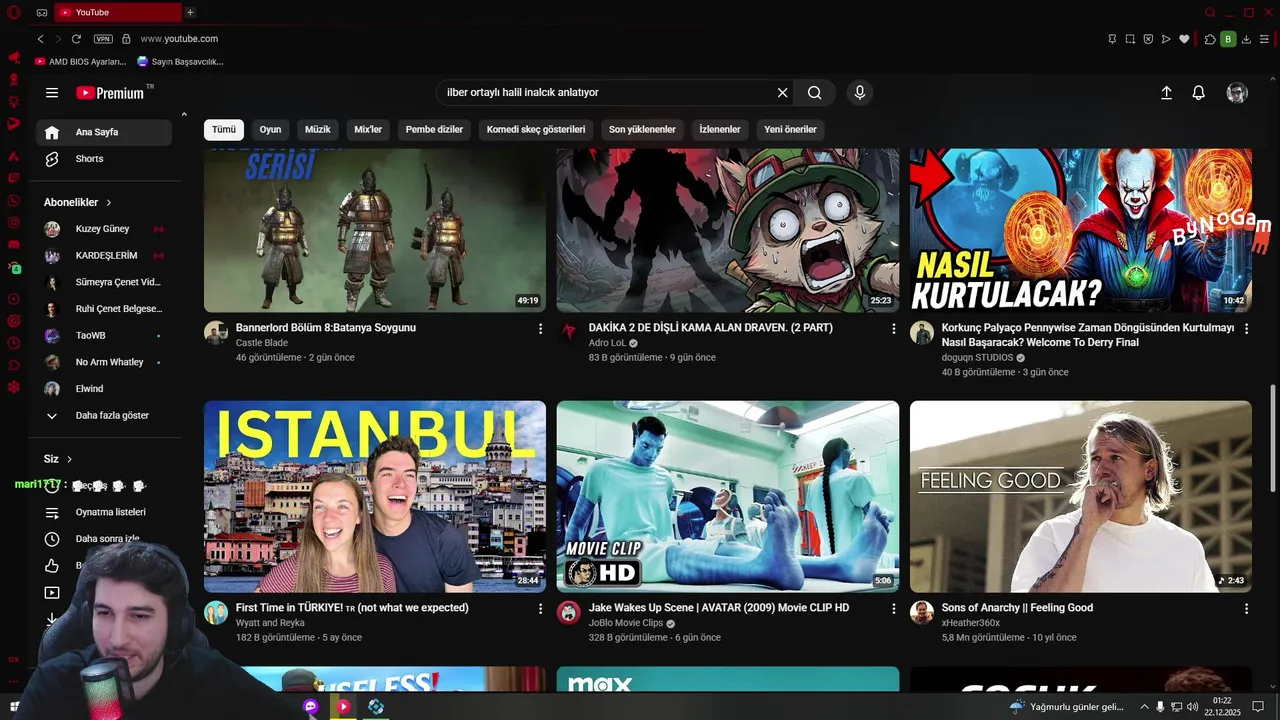Open options for Bannerlord Bölüm 8 video

tap(541, 328)
